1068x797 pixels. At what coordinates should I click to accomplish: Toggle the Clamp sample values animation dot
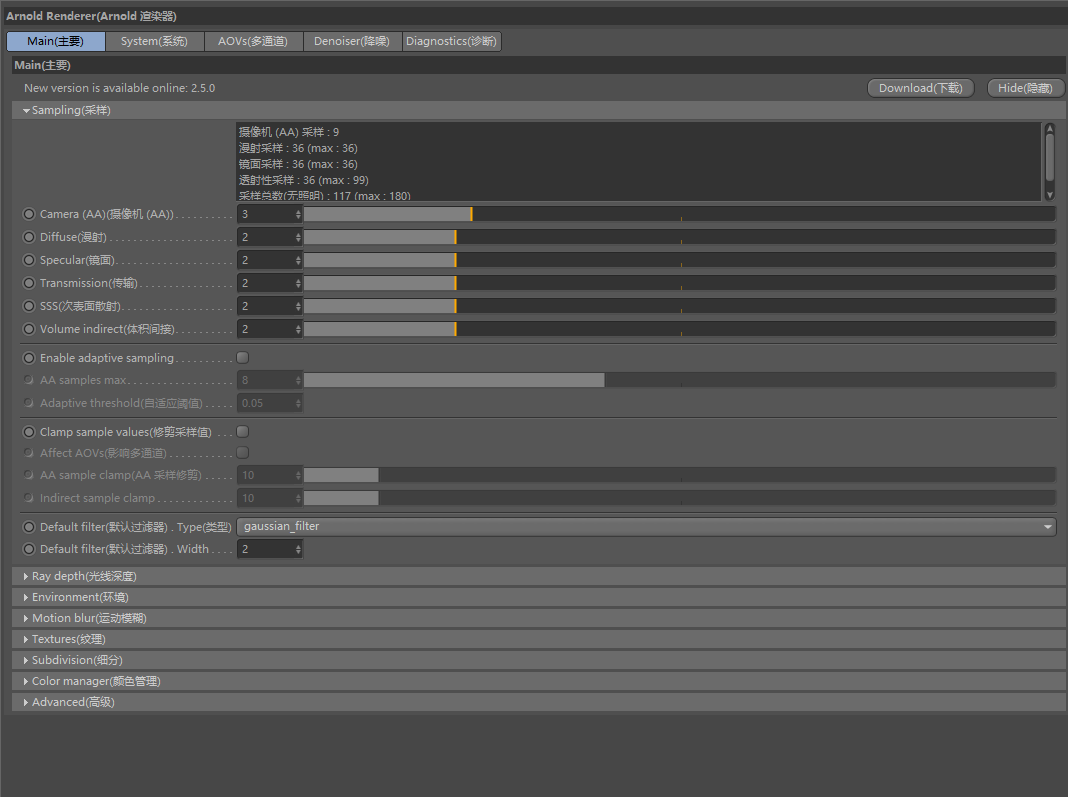(29, 432)
